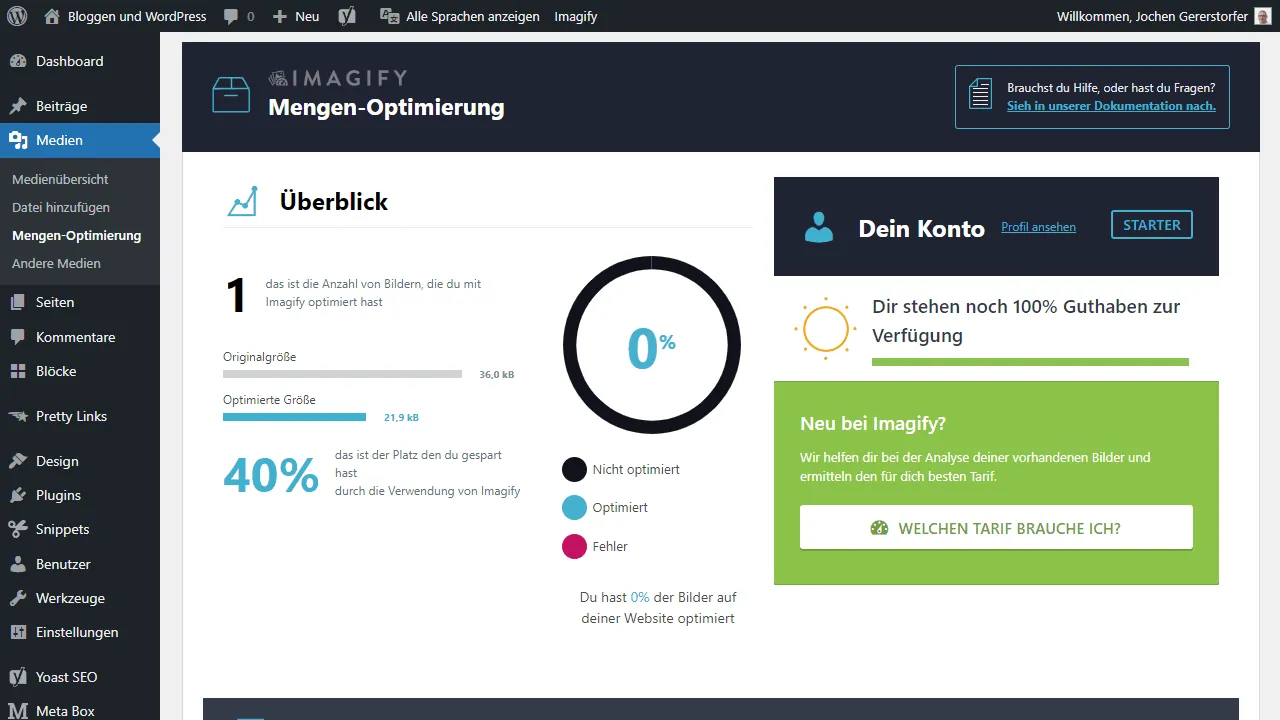The image size is (1280, 720).
Task: Click the translation icon beside Alle Sprachen anzeigen
Action: coord(389,16)
